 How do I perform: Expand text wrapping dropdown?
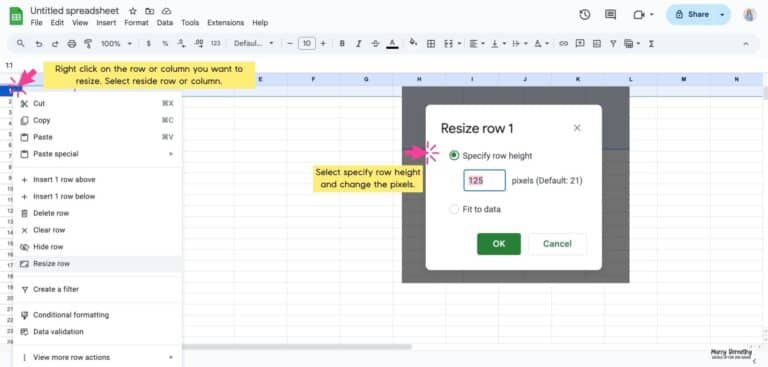pyautogui.click(x=526, y=44)
